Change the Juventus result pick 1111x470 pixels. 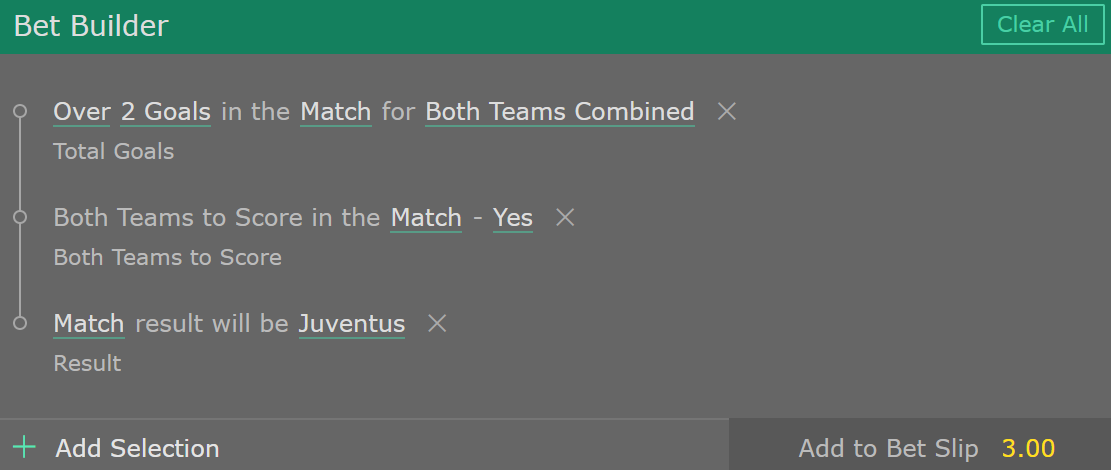(x=352, y=324)
